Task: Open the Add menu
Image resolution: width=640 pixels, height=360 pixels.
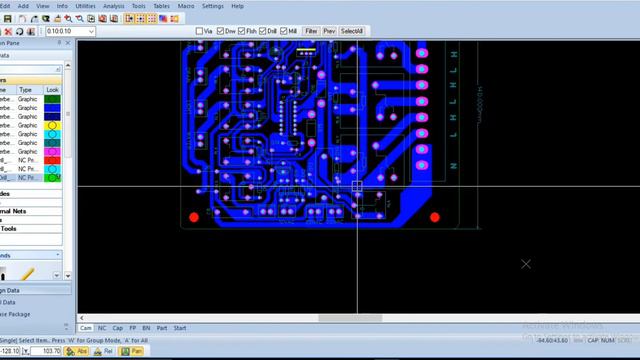Action: click(23, 6)
